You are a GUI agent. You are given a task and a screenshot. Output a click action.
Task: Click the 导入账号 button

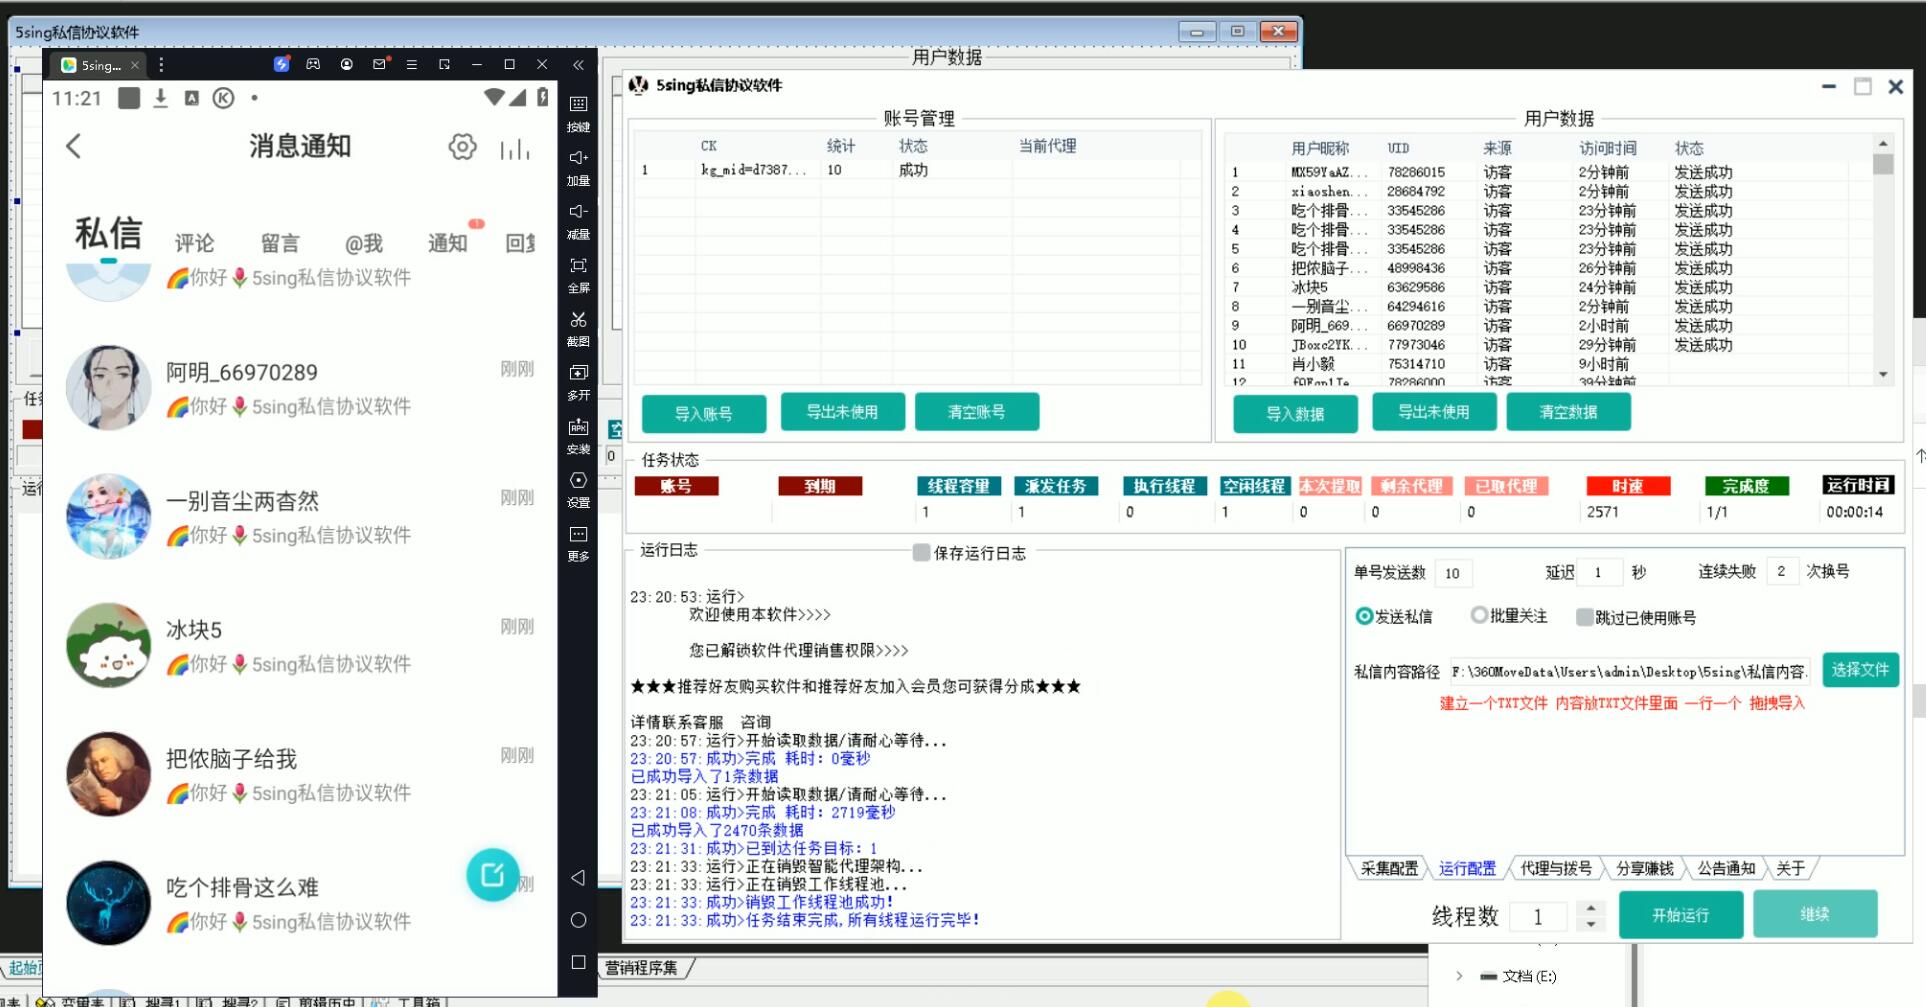[703, 413]
